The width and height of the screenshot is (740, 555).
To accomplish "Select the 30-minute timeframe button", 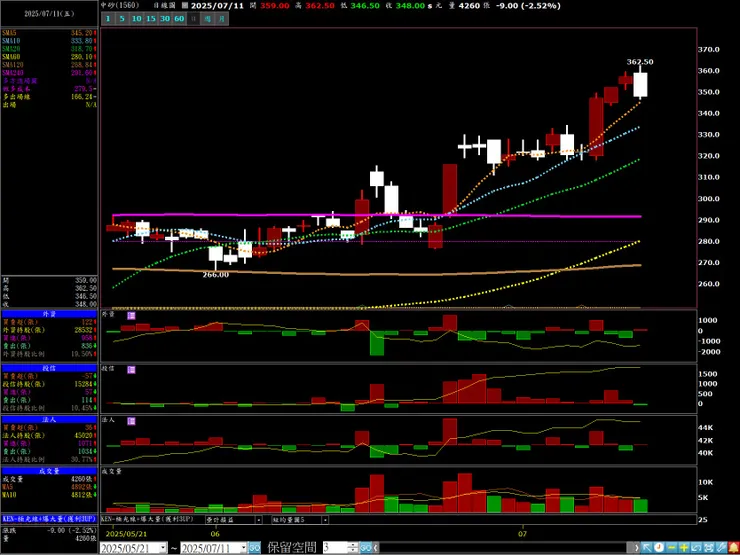I will click(x=165, y=18).
